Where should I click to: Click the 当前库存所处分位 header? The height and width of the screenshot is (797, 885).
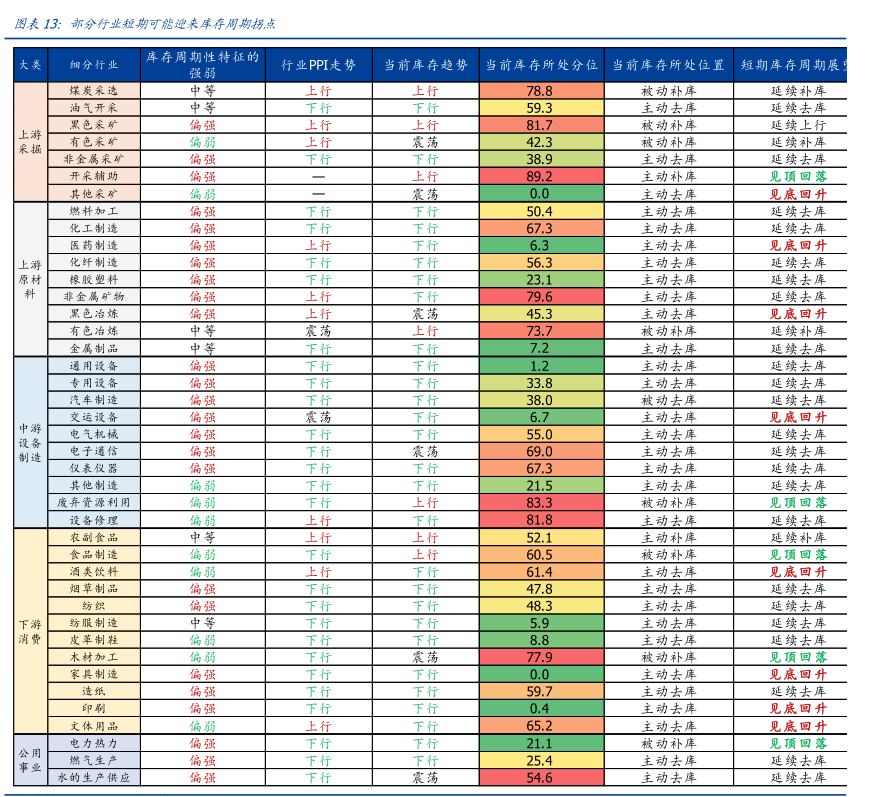point(540,65)
